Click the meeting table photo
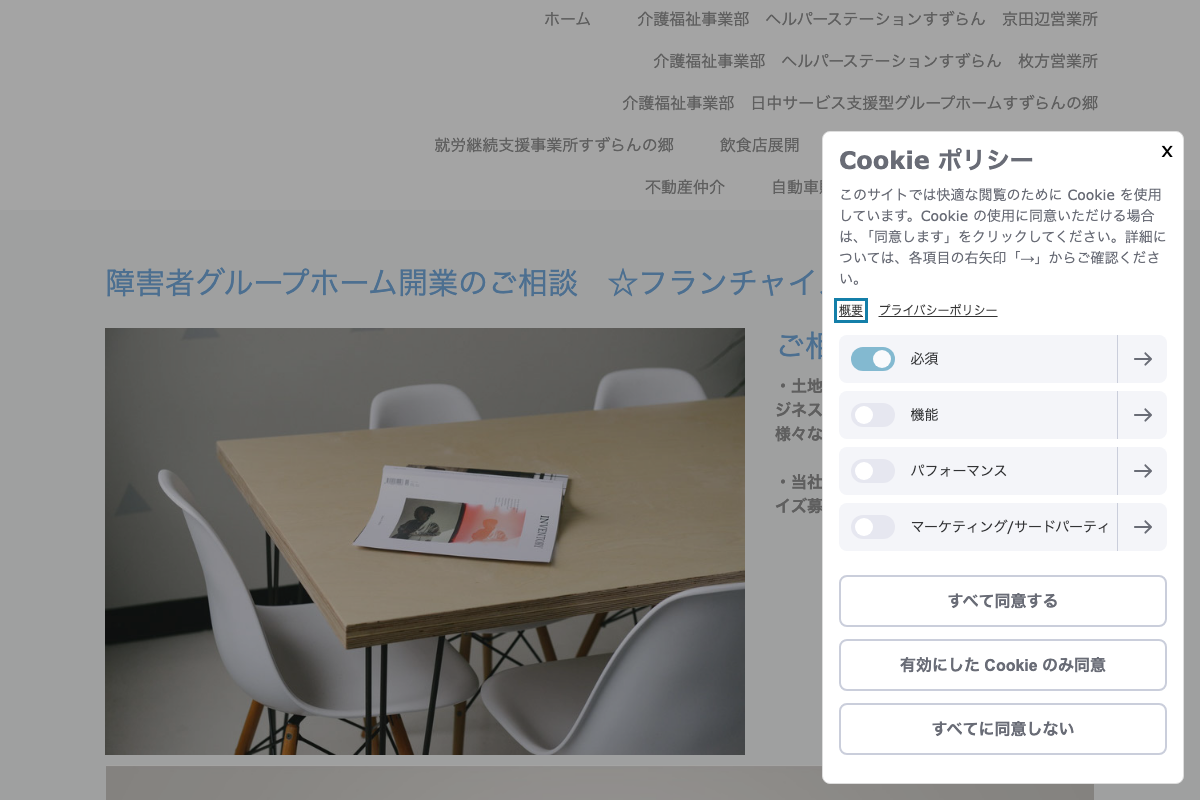This screenshot has height=800, width=1200. coord(425,541)
